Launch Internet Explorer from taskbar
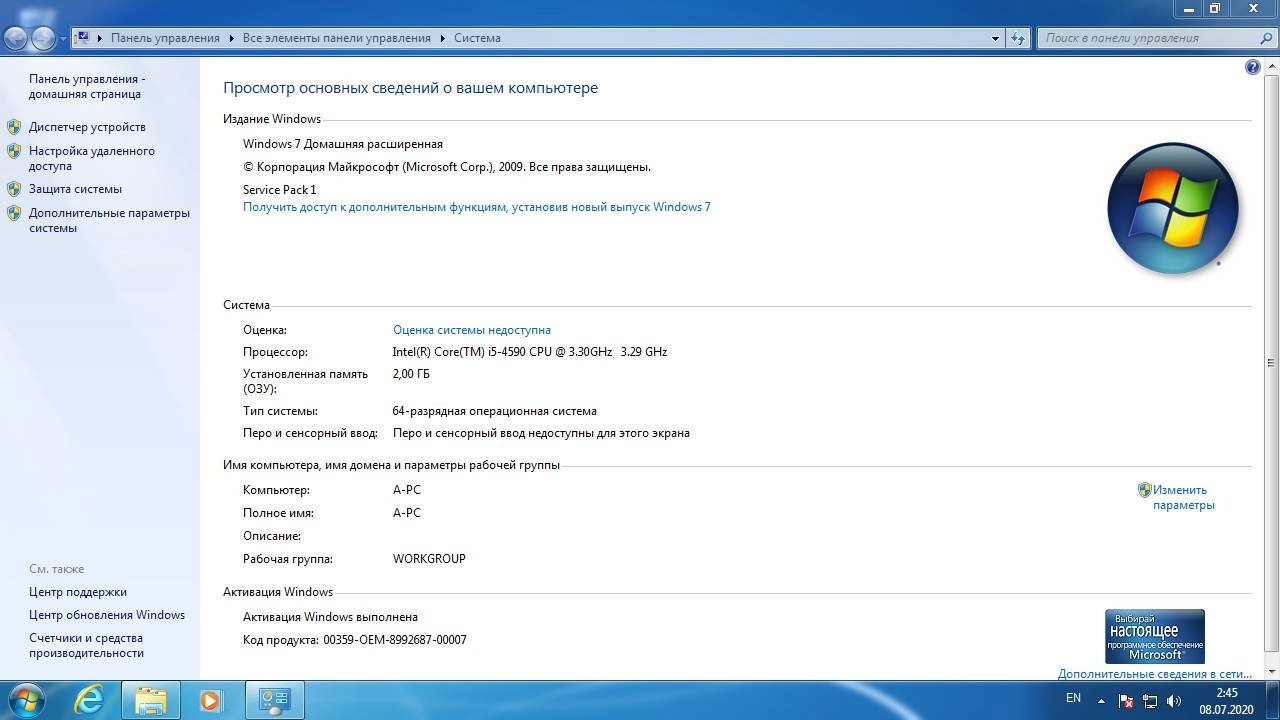1280x720 pixels. point(90,700)
